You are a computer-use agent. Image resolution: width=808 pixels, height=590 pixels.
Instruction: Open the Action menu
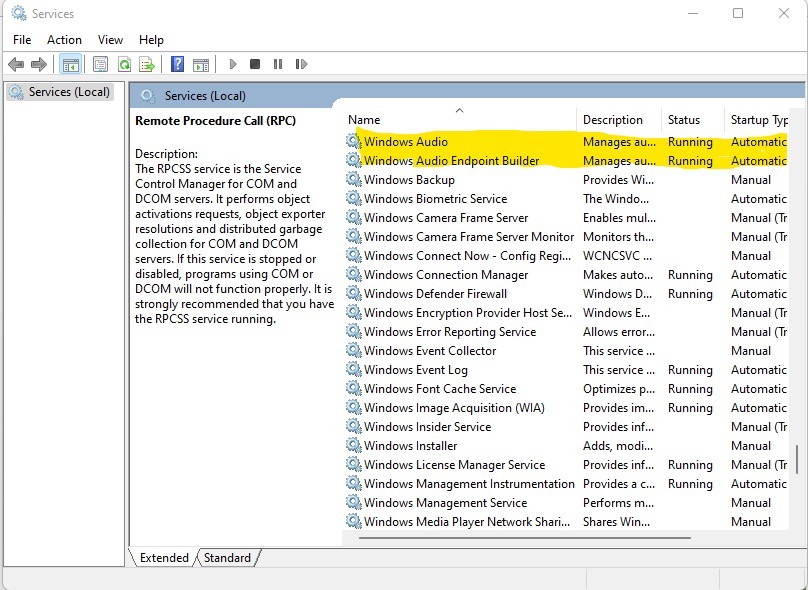(x=64, y=40)
